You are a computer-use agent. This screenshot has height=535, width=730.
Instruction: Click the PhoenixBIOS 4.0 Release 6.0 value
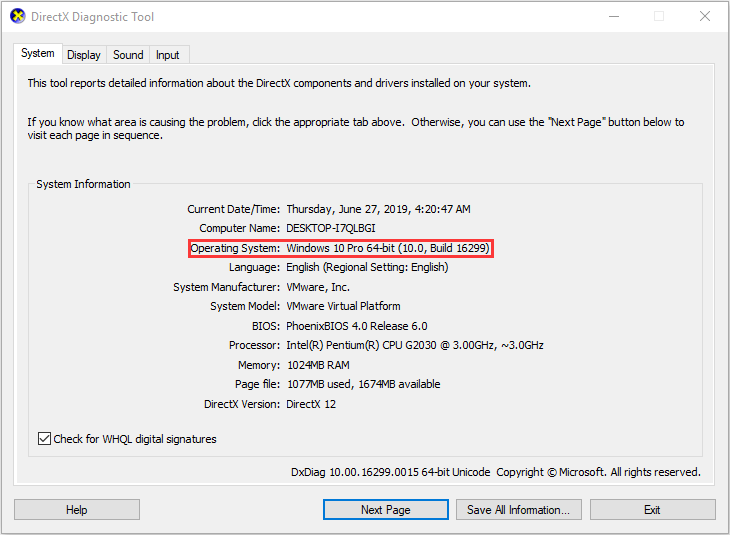coord(357,326)
